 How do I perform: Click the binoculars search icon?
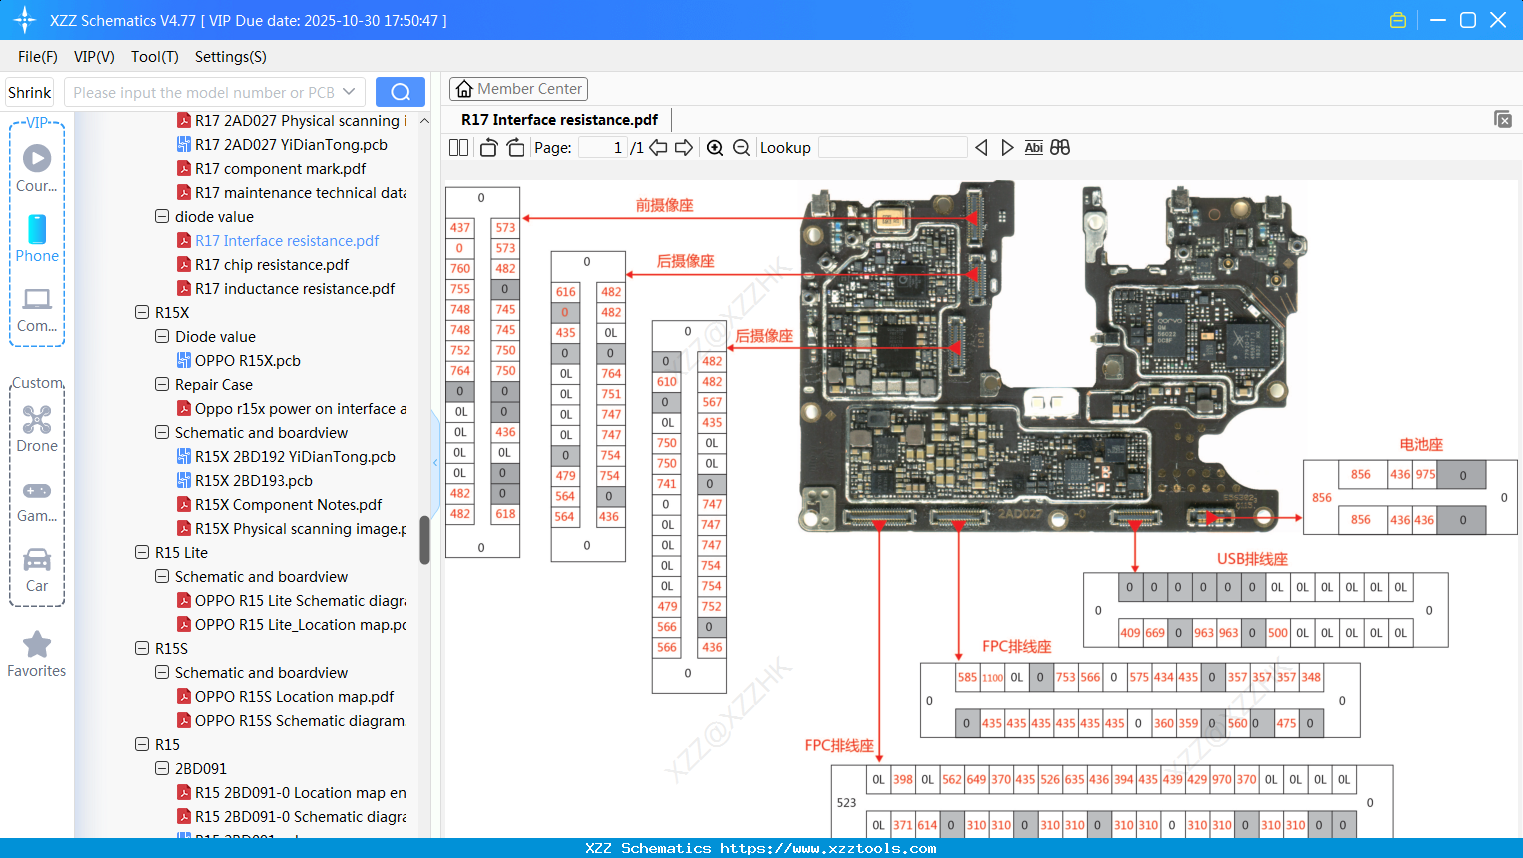tap(1060, 148)
